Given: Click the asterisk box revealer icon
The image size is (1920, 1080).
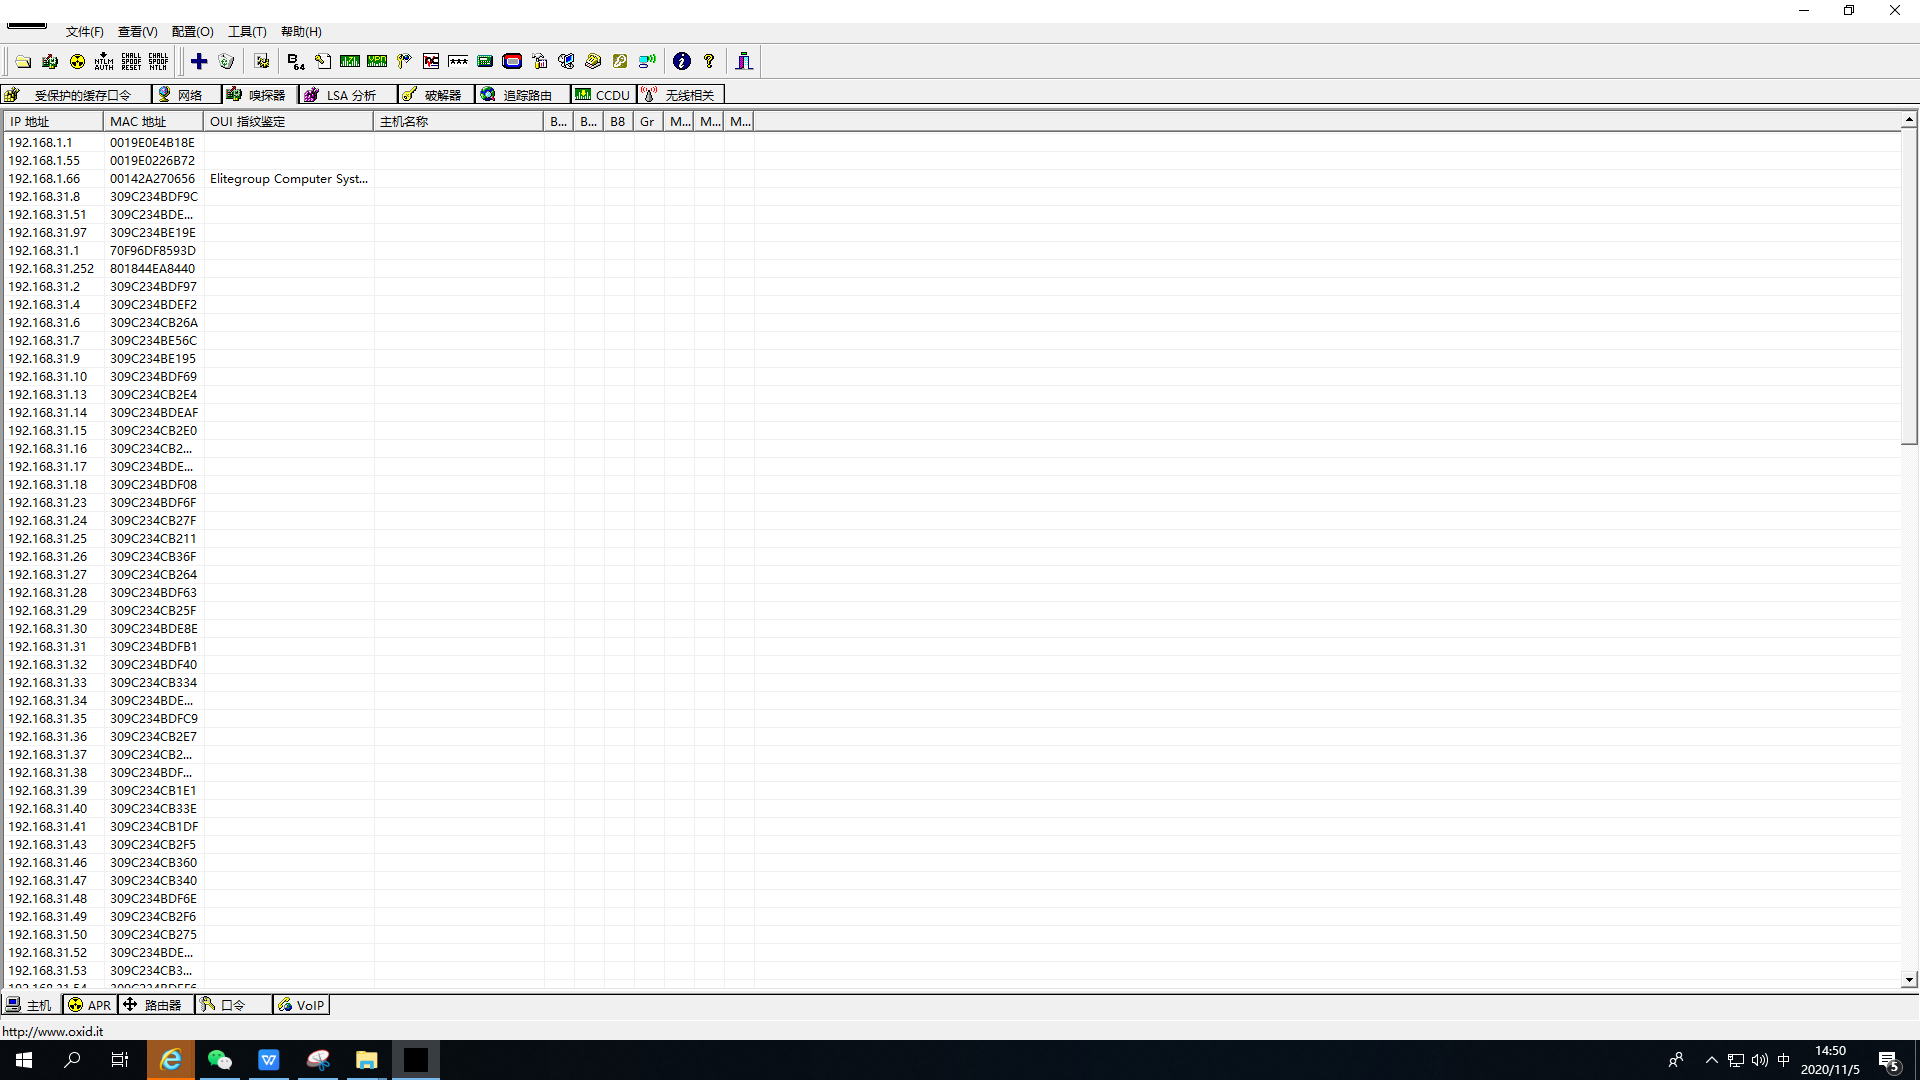Looking at the screenshot, I should point(458,62).
